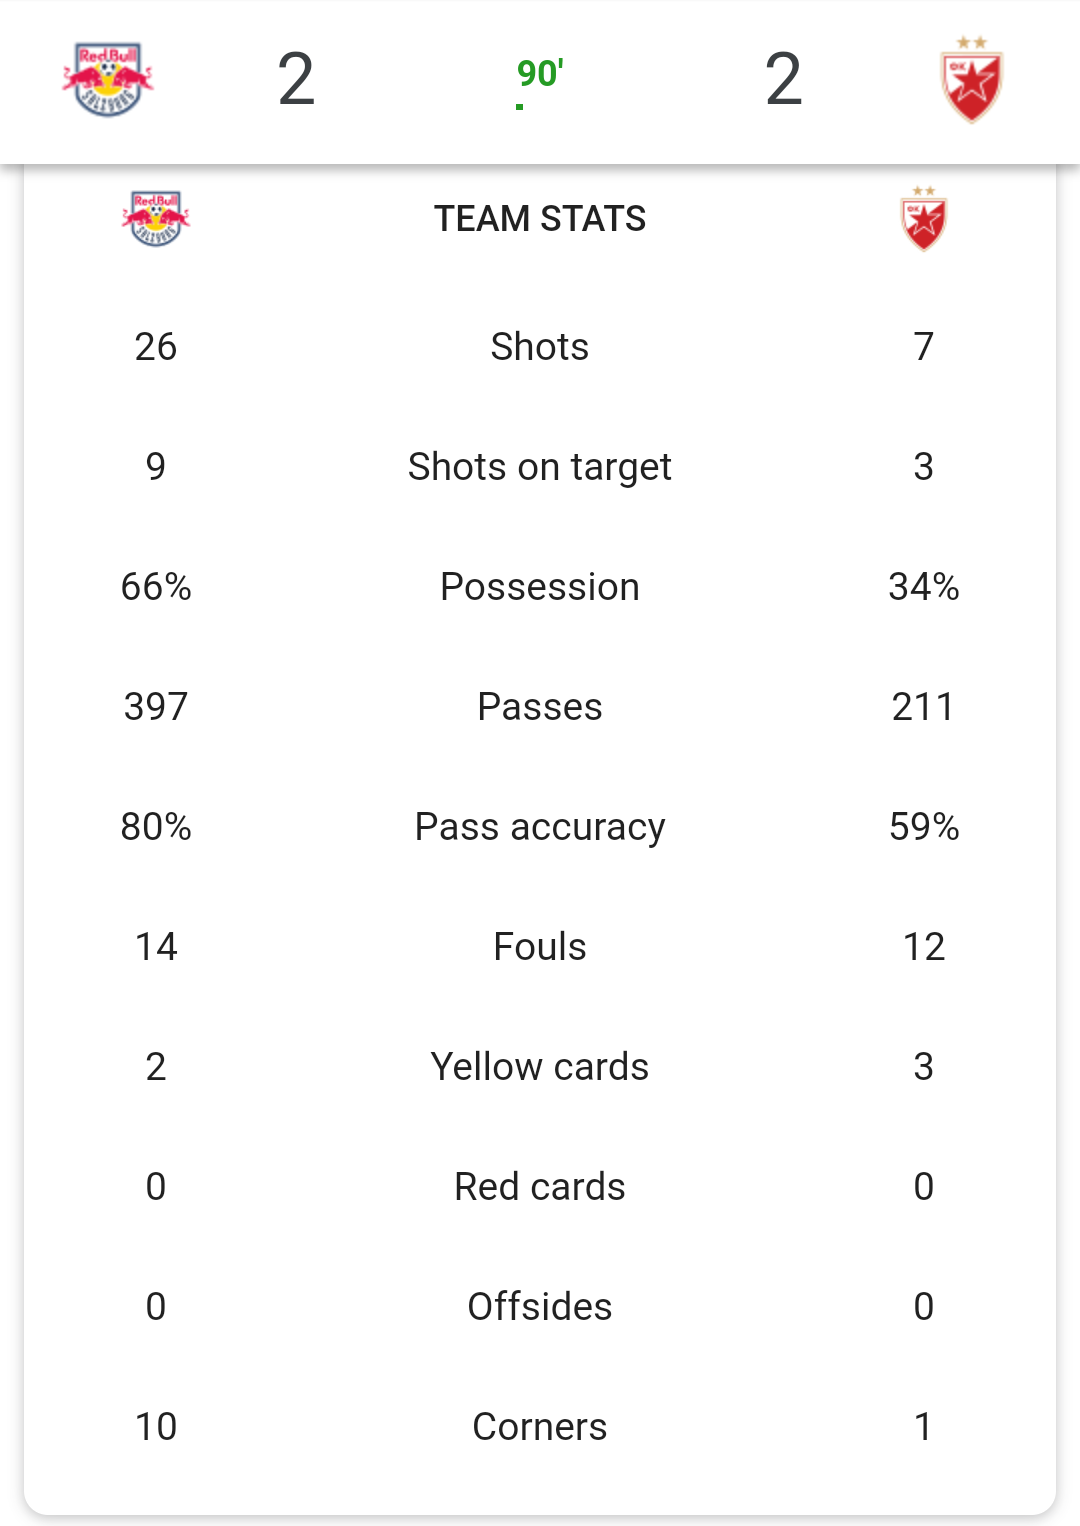This screenshot has height=1526, width=1080.
Task: Select the Offsides stat label
Action: coord(540,1307)
